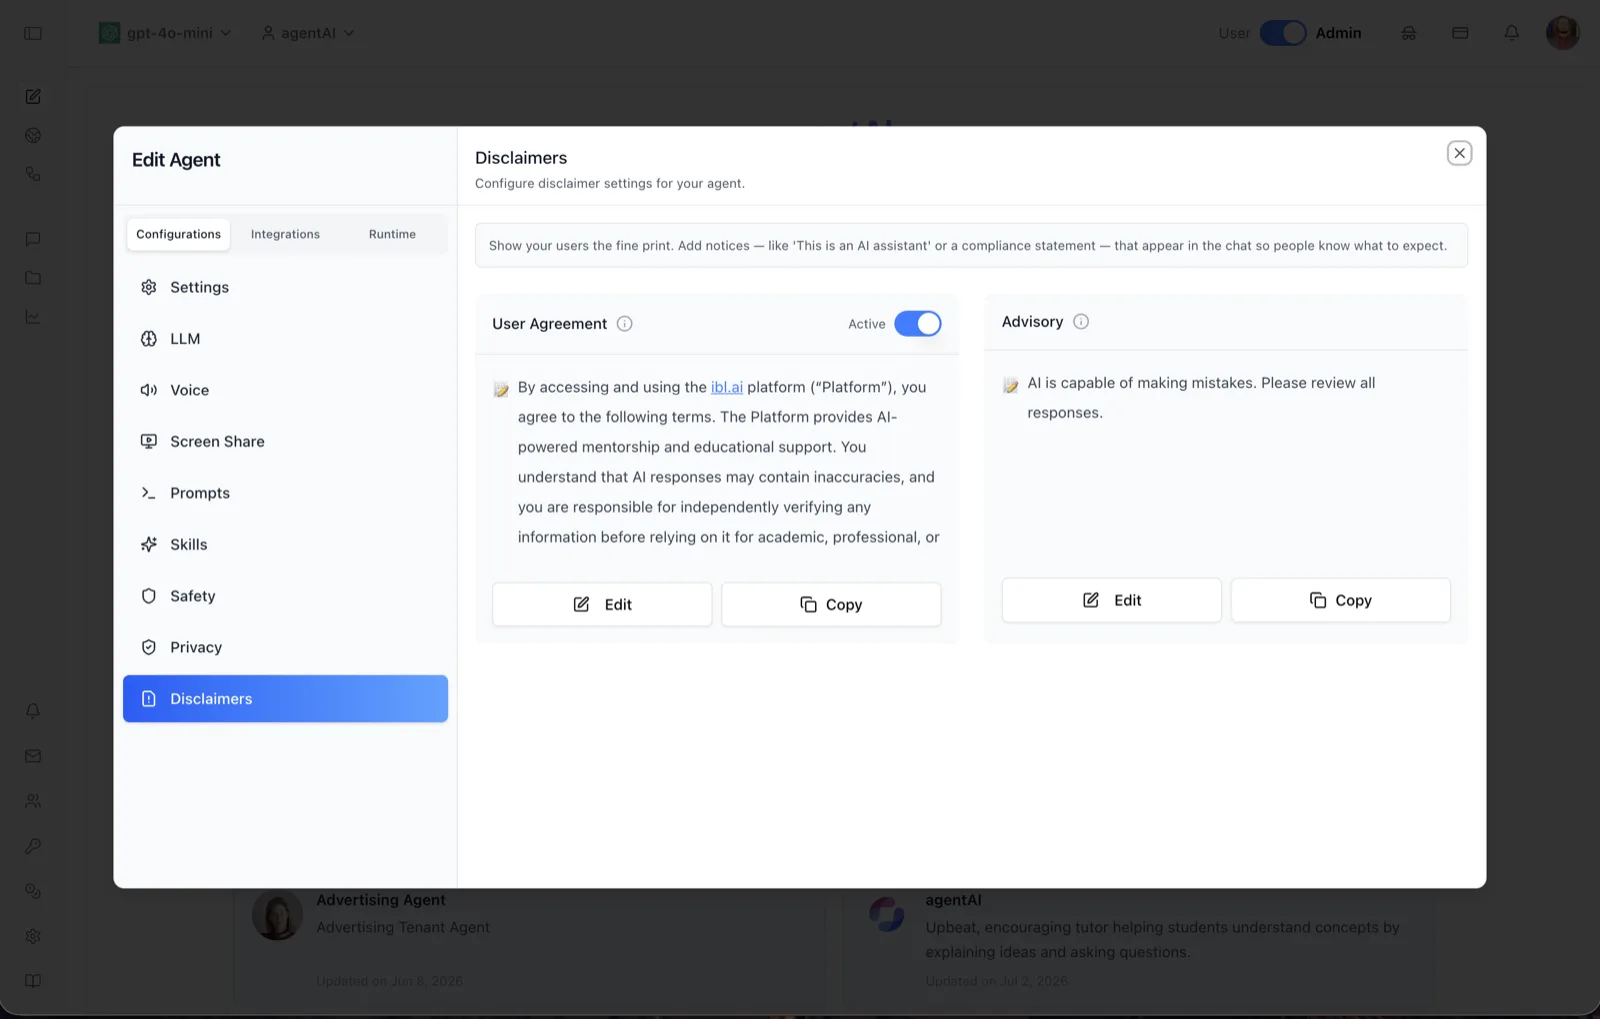This screenshot has height=1019, width=1600.
Task: Click the profile avatar at top right
Action: point(1563,33)
